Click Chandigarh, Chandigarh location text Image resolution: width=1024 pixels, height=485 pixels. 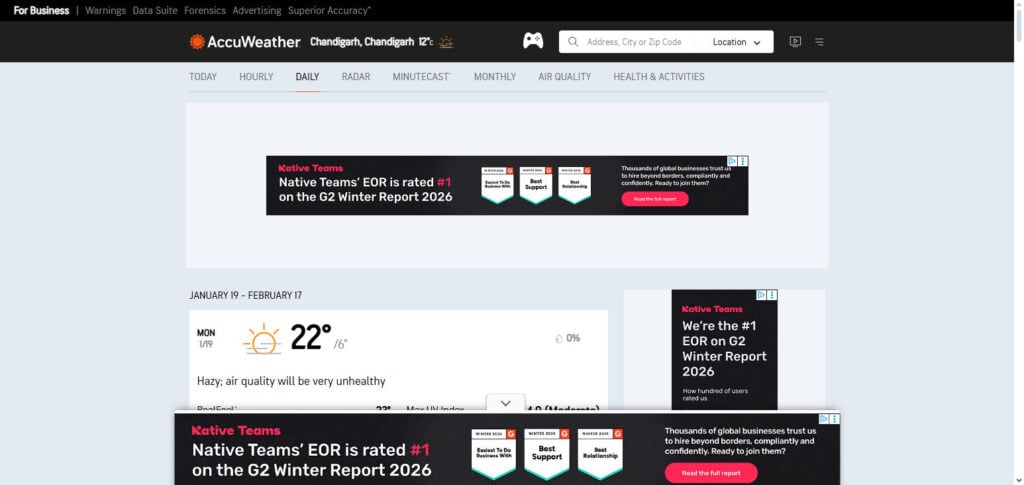pos(362,42)
